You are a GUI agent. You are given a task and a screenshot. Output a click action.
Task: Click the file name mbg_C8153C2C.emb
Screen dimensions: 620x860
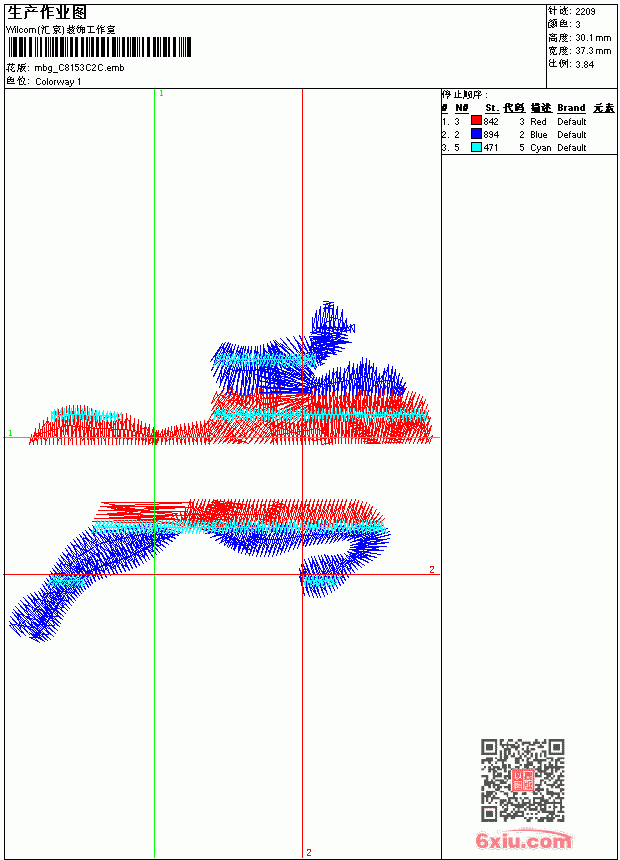(80, 68)
